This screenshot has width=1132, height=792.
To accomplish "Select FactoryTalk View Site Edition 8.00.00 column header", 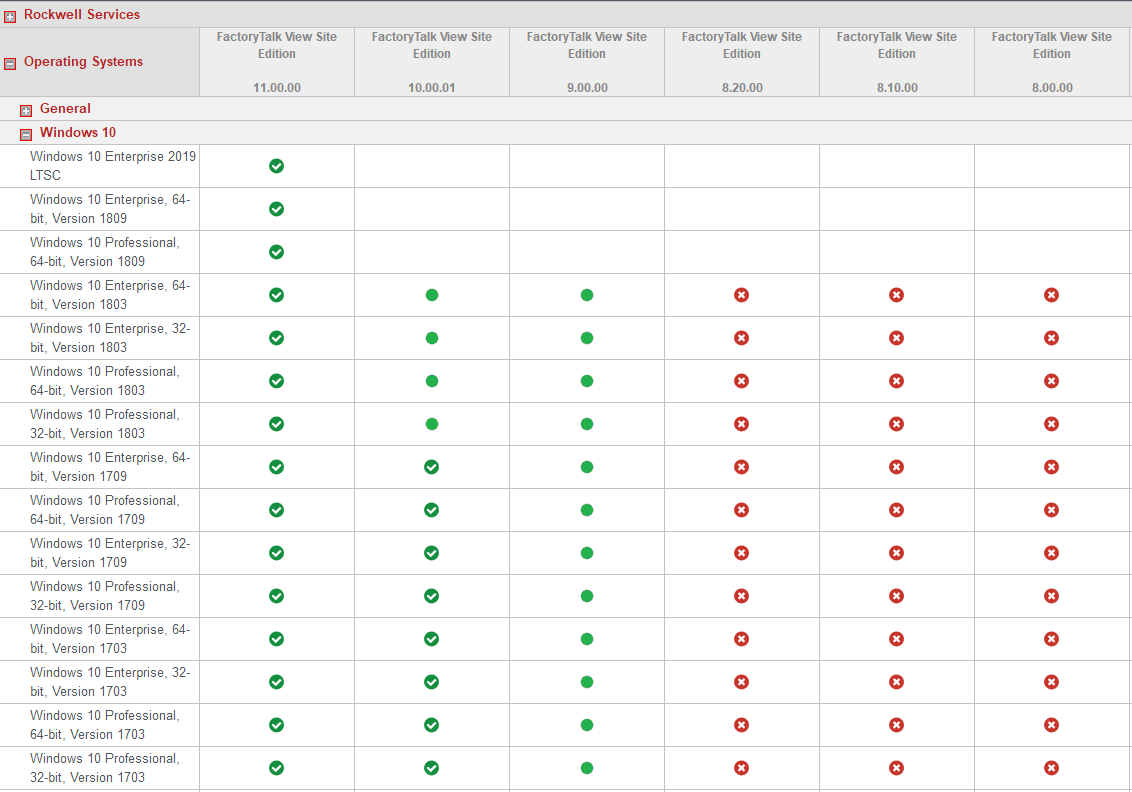I will click(x=1051, y=62).
